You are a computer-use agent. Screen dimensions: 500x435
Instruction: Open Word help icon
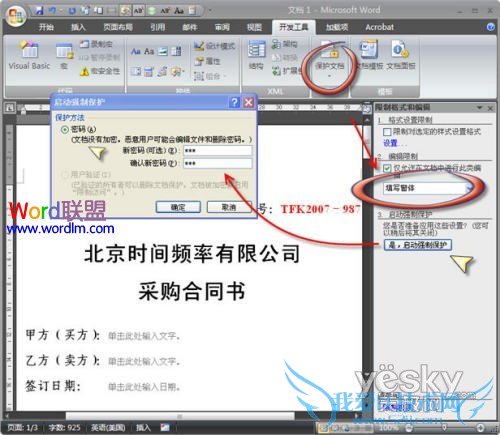[x=490, y=27]
